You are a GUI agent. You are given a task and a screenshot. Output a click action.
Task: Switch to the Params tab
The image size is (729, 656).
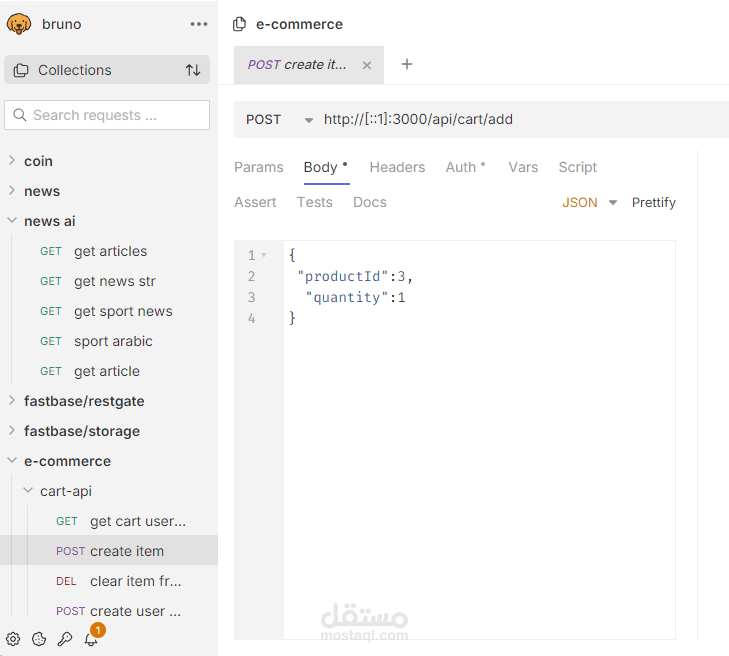pos(258,167)
